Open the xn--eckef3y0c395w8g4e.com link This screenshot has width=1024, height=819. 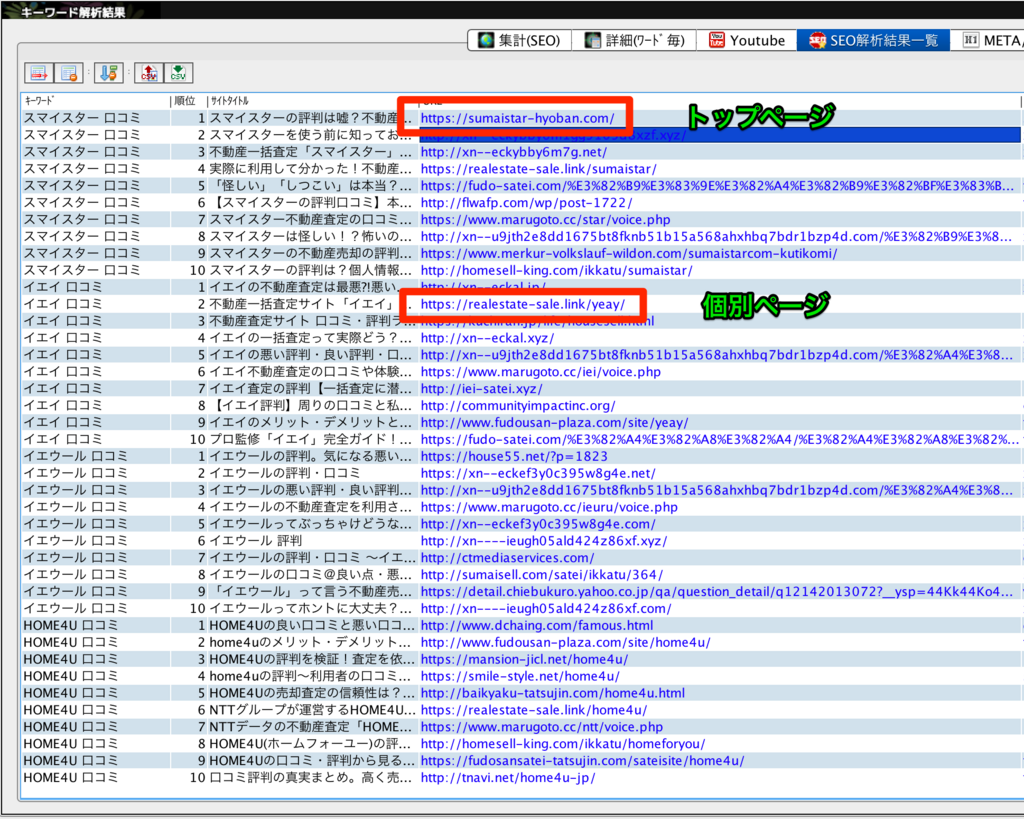pyautogui.click(x=538, y=524)
